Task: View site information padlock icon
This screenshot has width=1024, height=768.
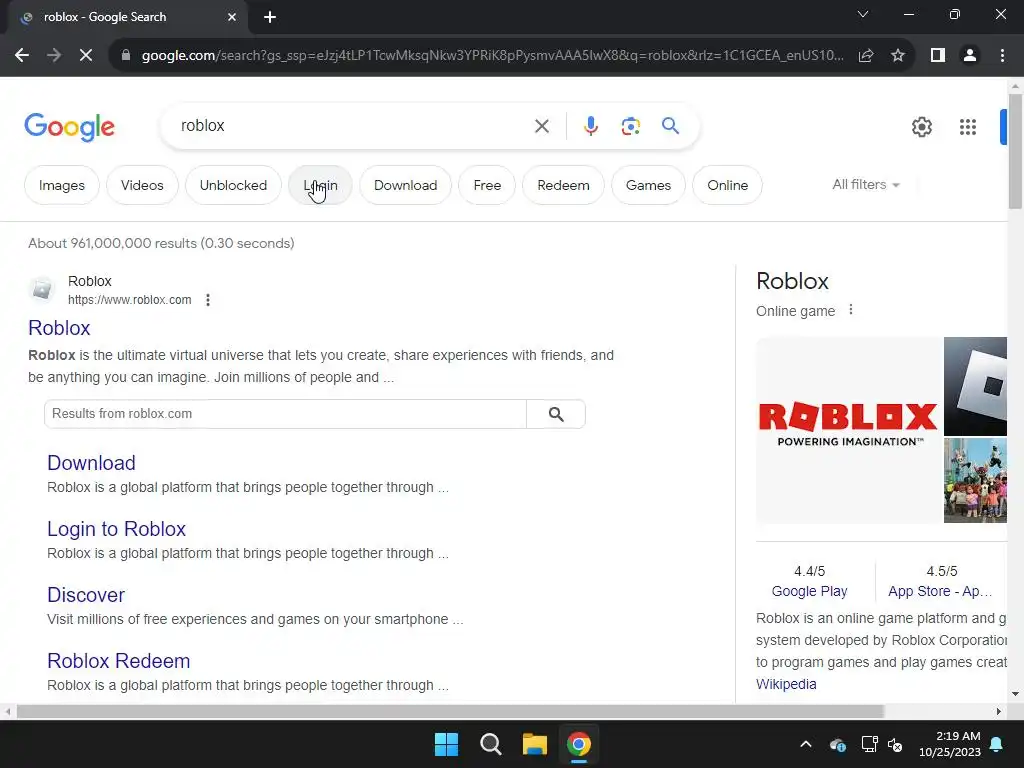Action: point(126,56)
